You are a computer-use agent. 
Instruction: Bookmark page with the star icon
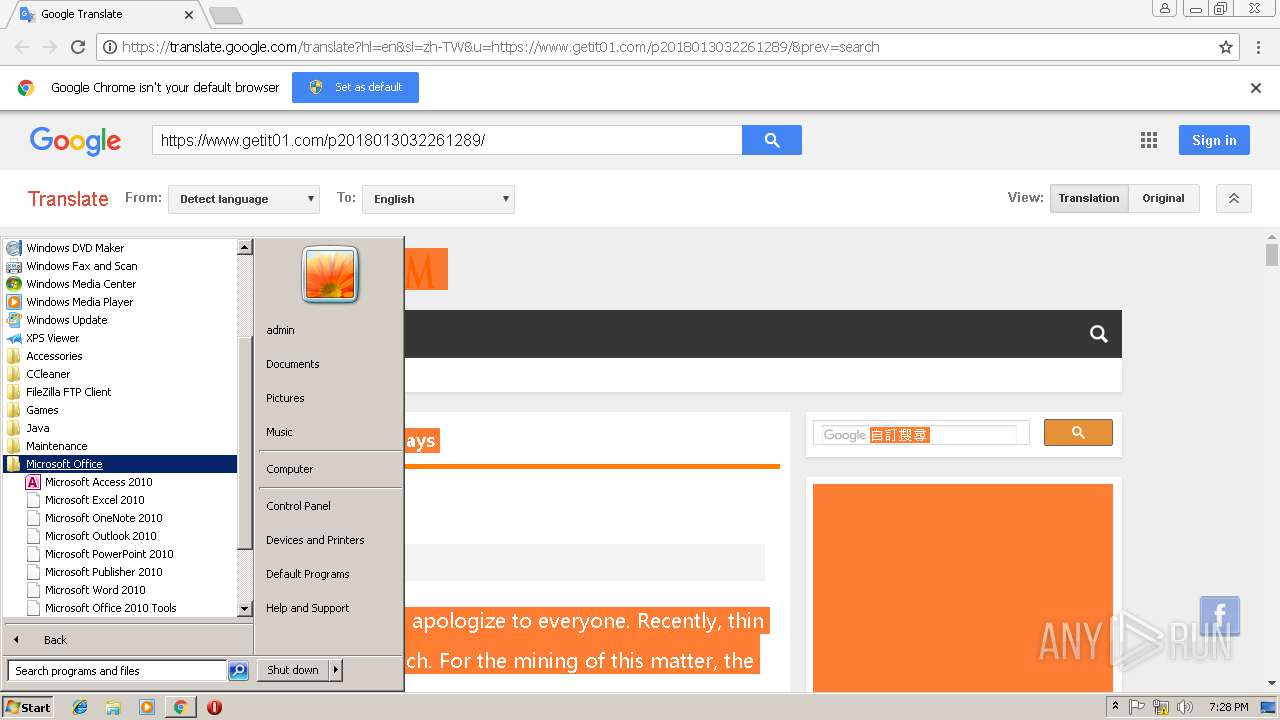click(1225, 47)
